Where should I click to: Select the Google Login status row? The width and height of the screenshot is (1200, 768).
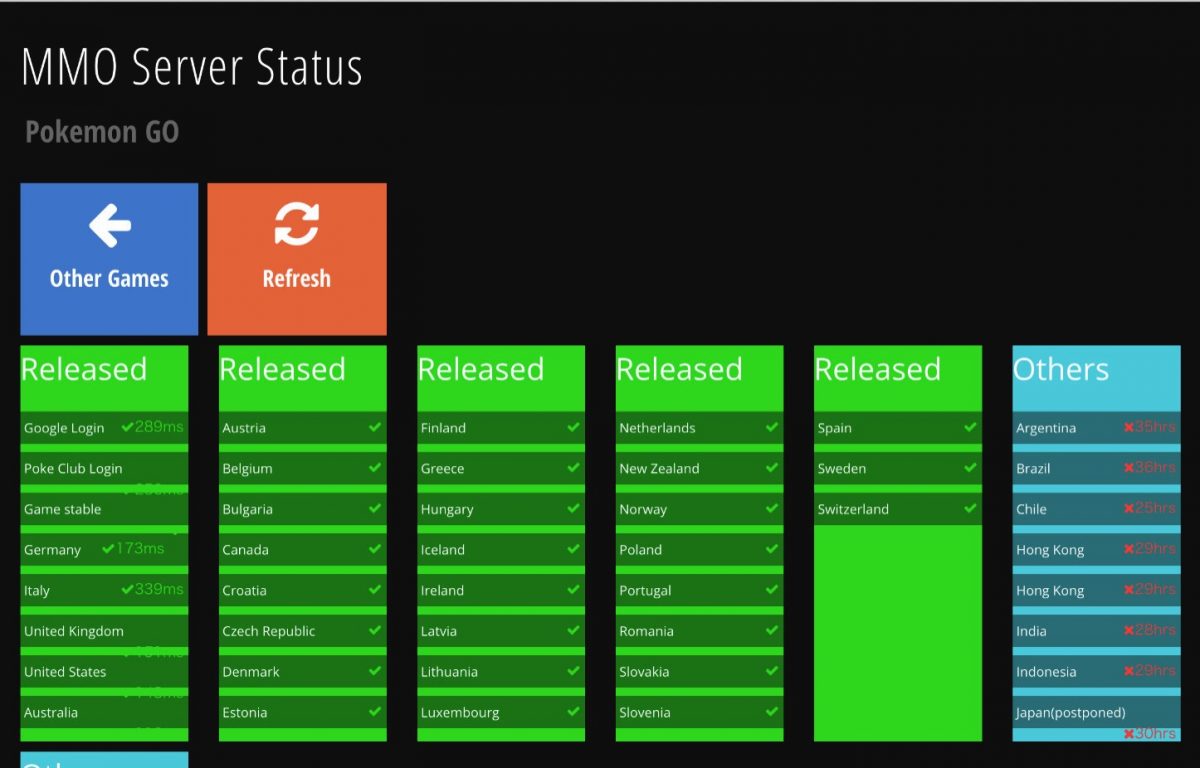coord(104,428)
